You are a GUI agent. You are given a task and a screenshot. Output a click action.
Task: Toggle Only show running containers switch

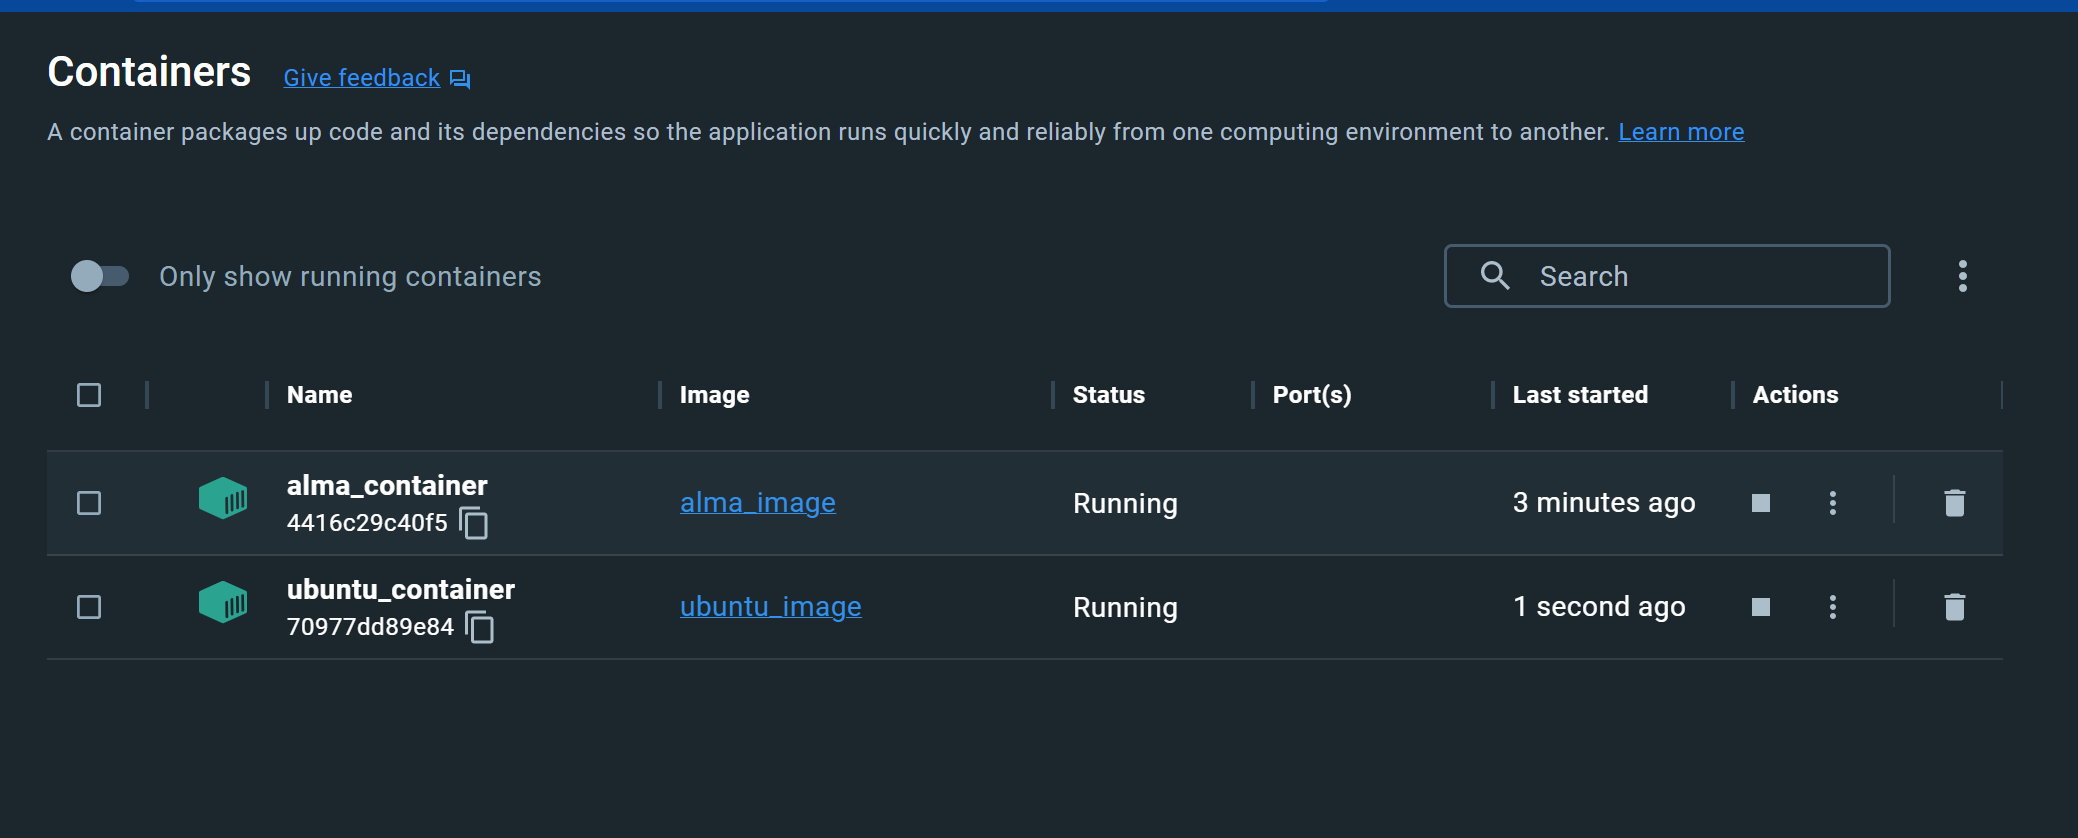100,276
